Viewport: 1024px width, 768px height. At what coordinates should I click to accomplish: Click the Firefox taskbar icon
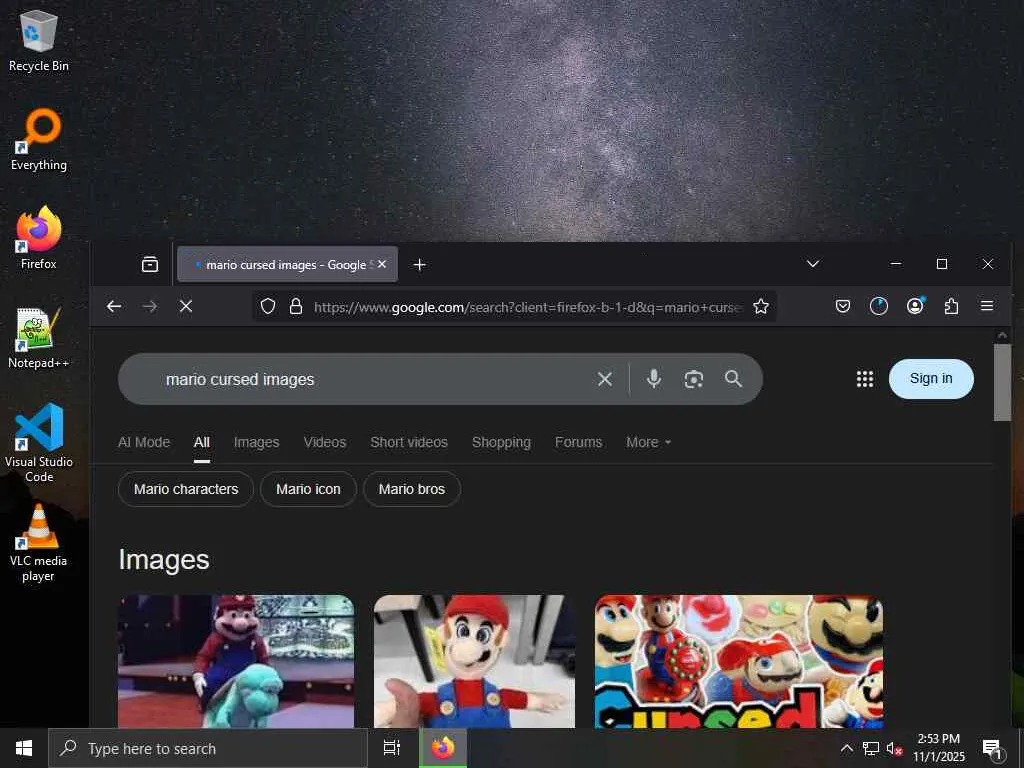point(443,748)
